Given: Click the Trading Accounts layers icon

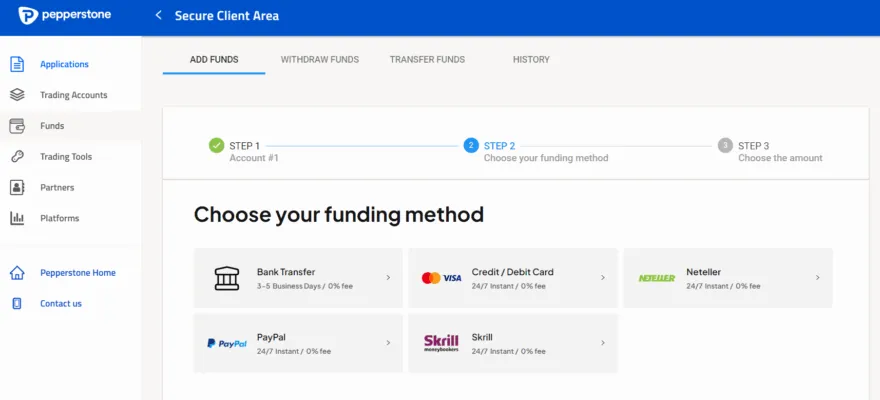Looking at the screenshot, I should tap(17, 95).
